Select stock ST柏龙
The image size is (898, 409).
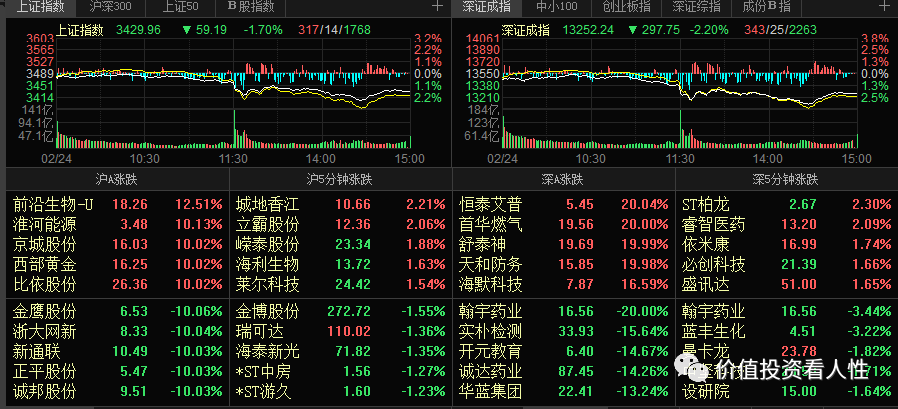pos(786,204)
